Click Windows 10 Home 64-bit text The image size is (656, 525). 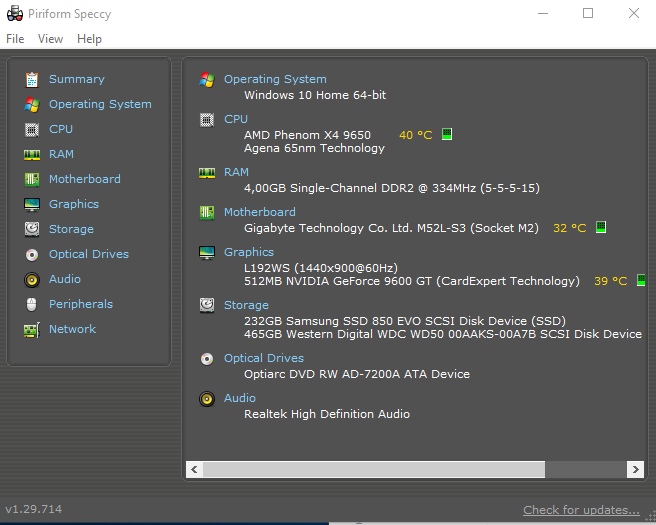click(x=315, y=95)
